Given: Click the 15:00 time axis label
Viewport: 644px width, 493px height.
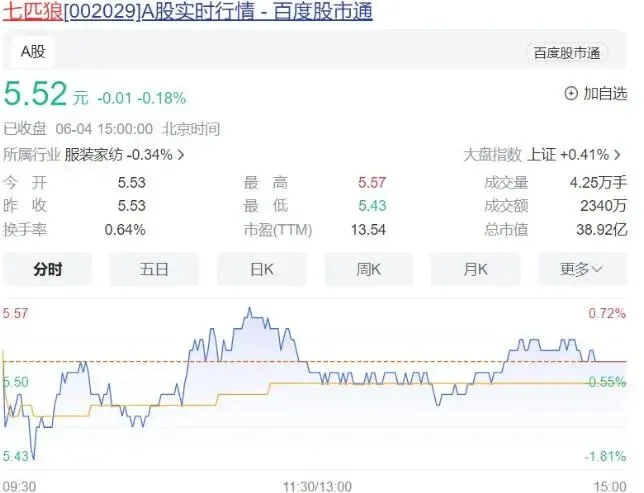Looking at the screenshot, I should click(610, 487).
